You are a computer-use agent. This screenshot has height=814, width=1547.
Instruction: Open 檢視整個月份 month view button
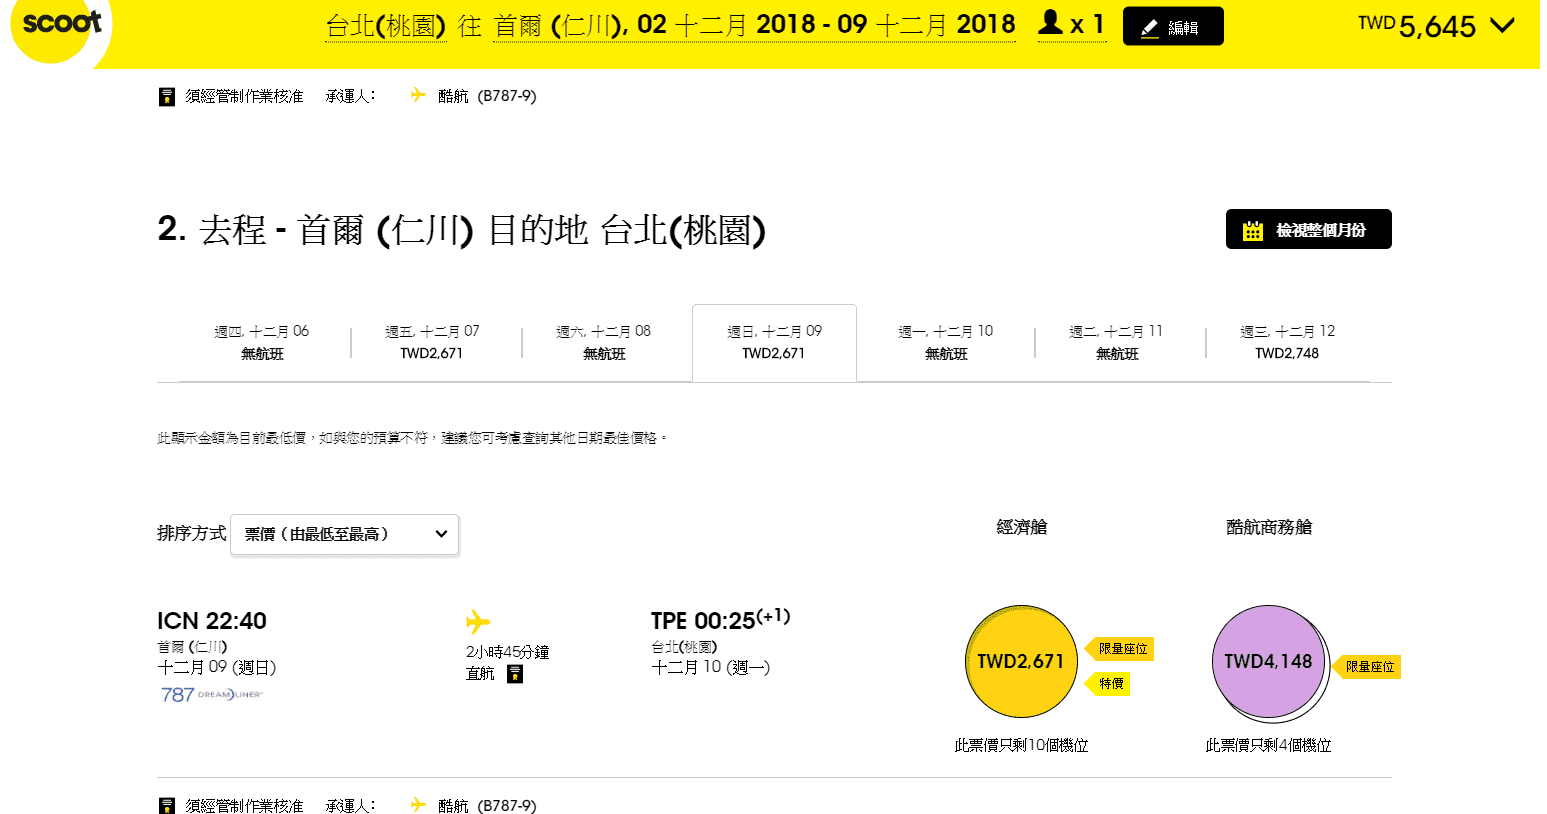point(1308,229)
